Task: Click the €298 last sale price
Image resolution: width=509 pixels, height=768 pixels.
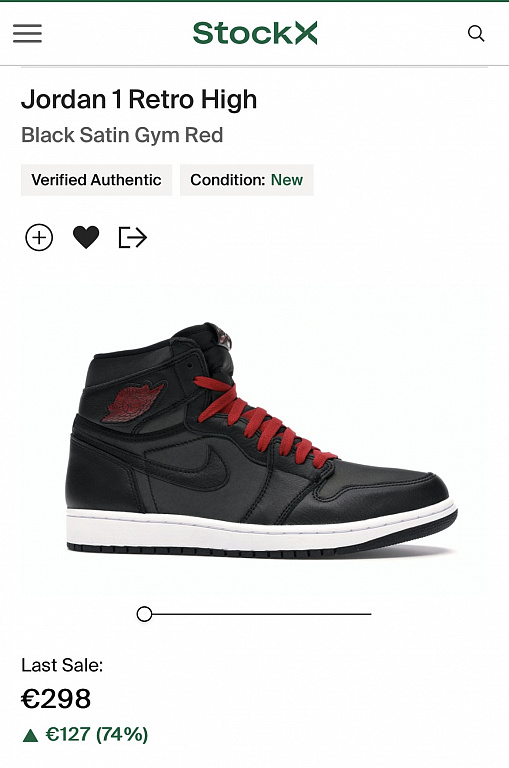Action: [56, 699]
